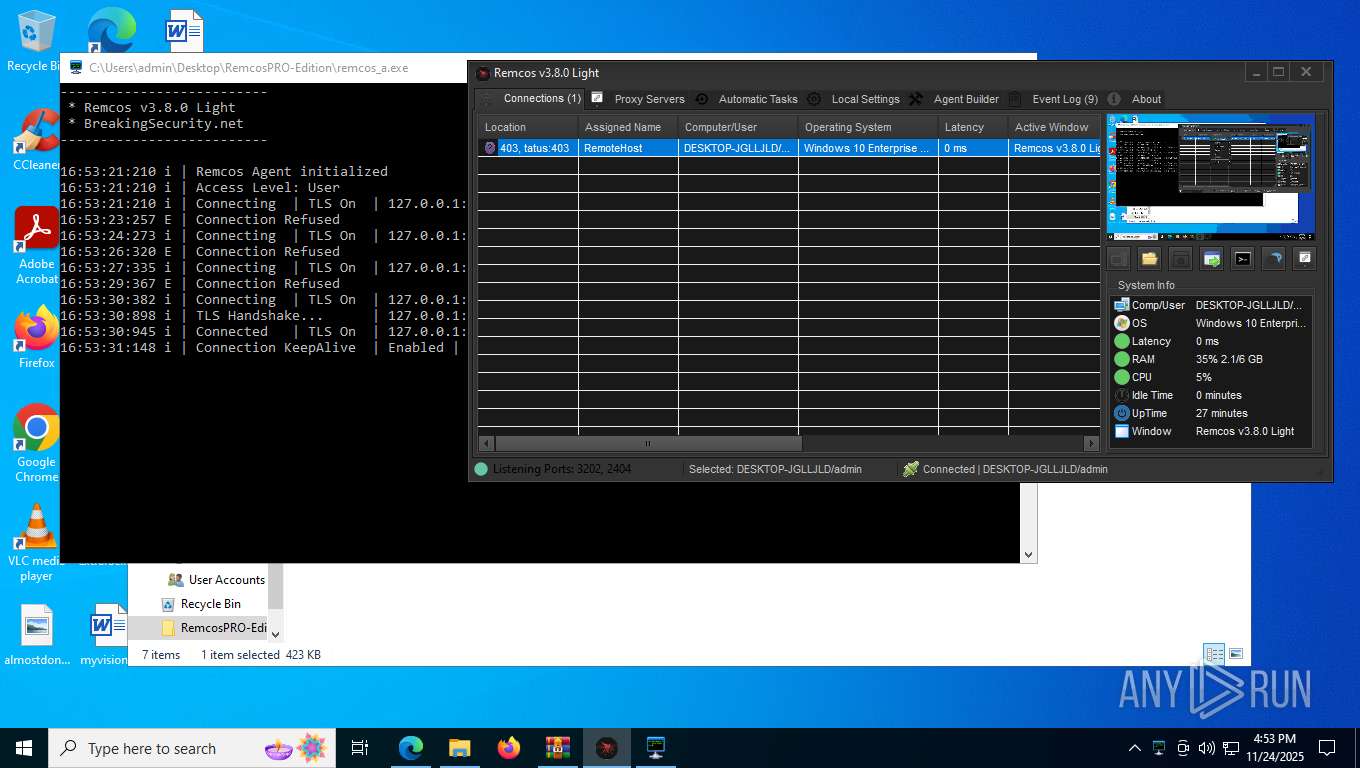The height and width of the screenshot is (768, 1360).
Task: Open the Microsoft Edge desktop shortcut
Action: (110, 32)
